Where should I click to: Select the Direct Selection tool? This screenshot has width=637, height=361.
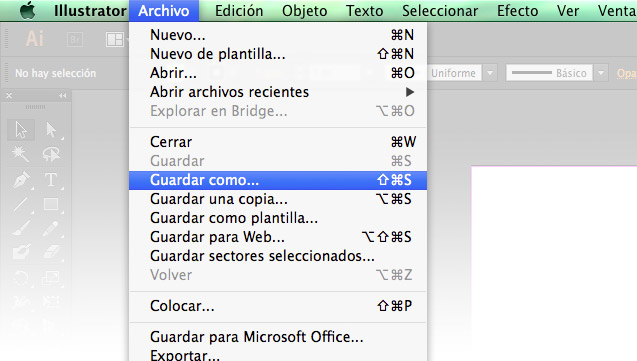(51, 130)
